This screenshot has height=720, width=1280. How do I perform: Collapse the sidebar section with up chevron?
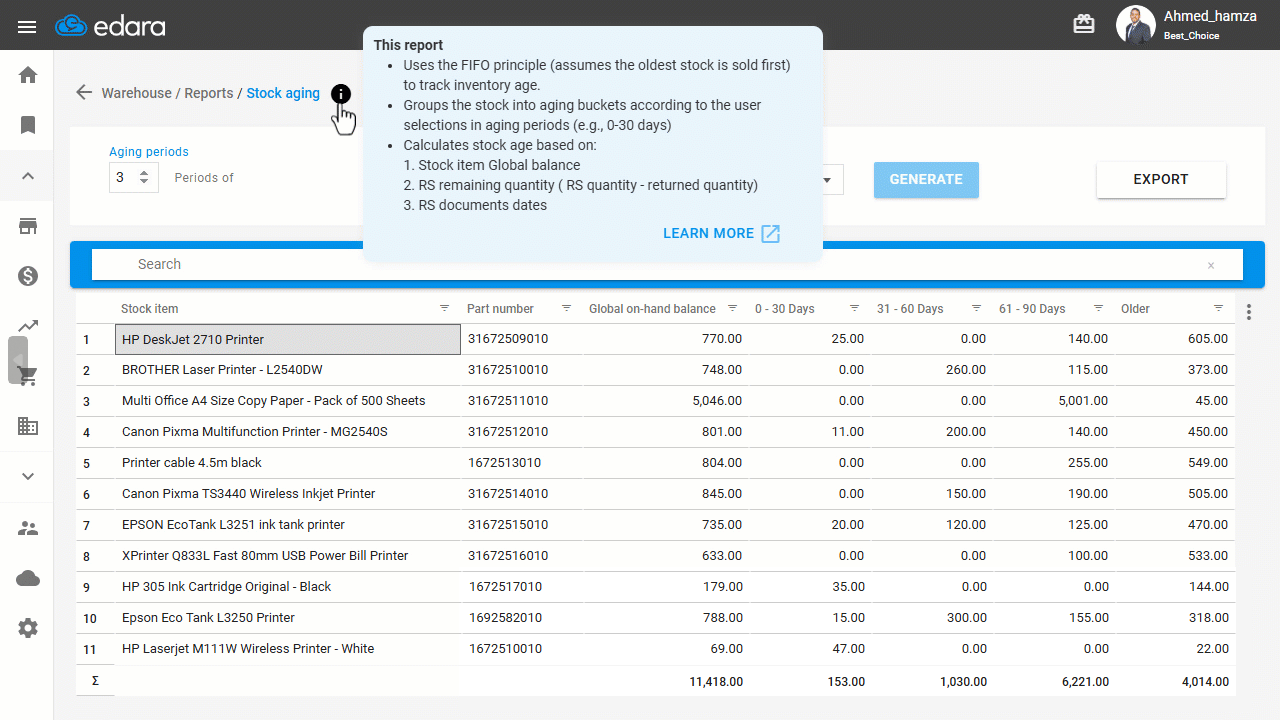coord(28,176)
